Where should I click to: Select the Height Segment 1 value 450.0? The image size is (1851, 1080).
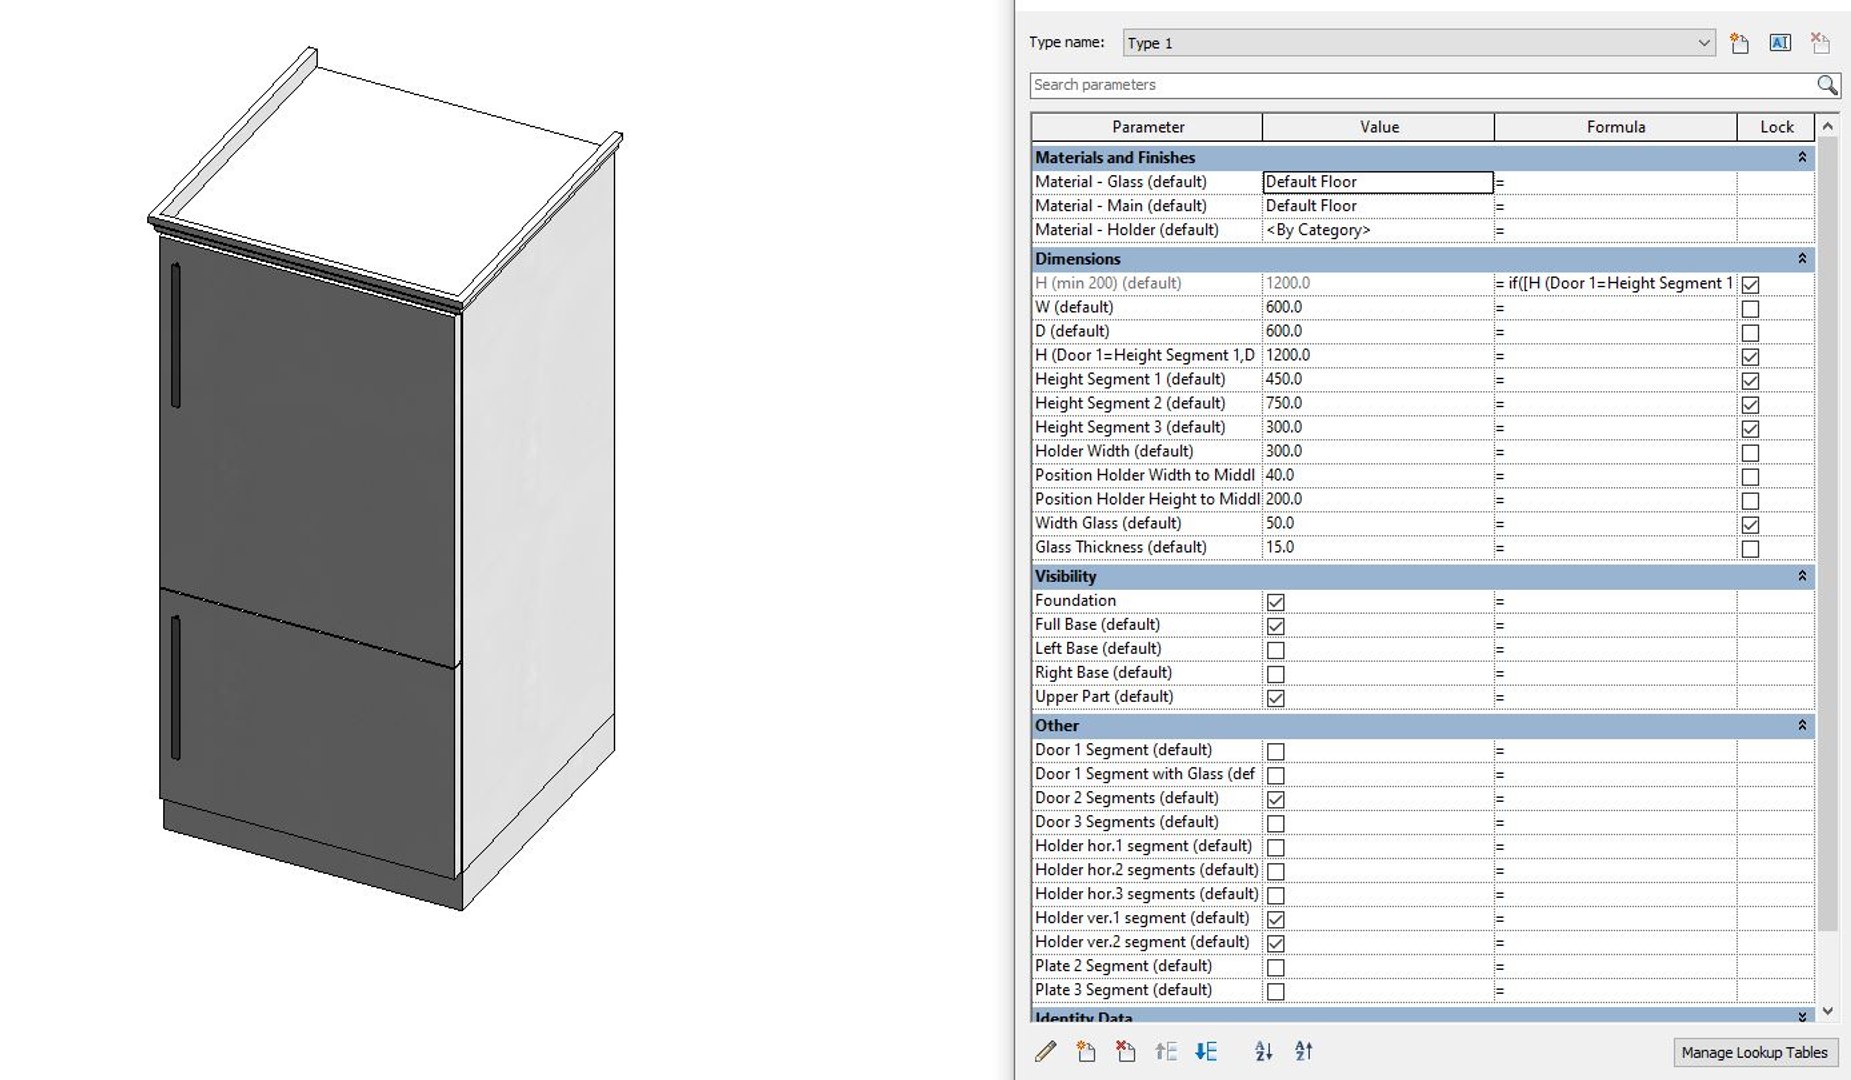[x=1378, y=379]
